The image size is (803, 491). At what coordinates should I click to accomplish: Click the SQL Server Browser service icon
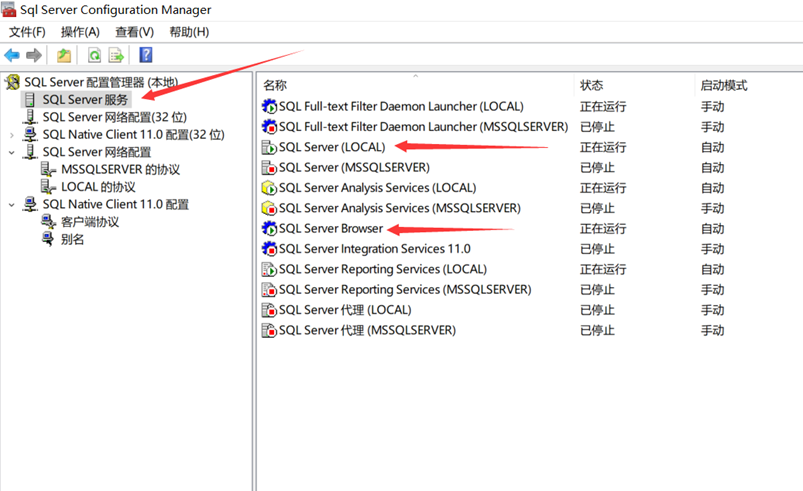[269, 228]
